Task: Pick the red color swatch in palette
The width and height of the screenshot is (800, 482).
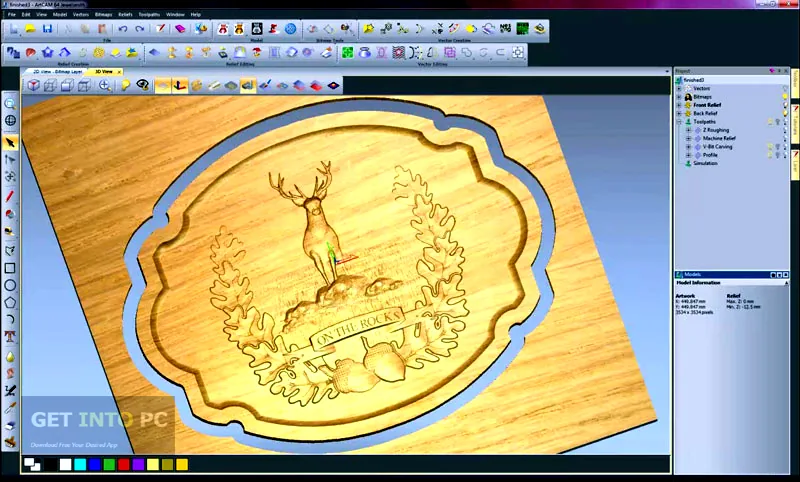Action: [124, 464]
